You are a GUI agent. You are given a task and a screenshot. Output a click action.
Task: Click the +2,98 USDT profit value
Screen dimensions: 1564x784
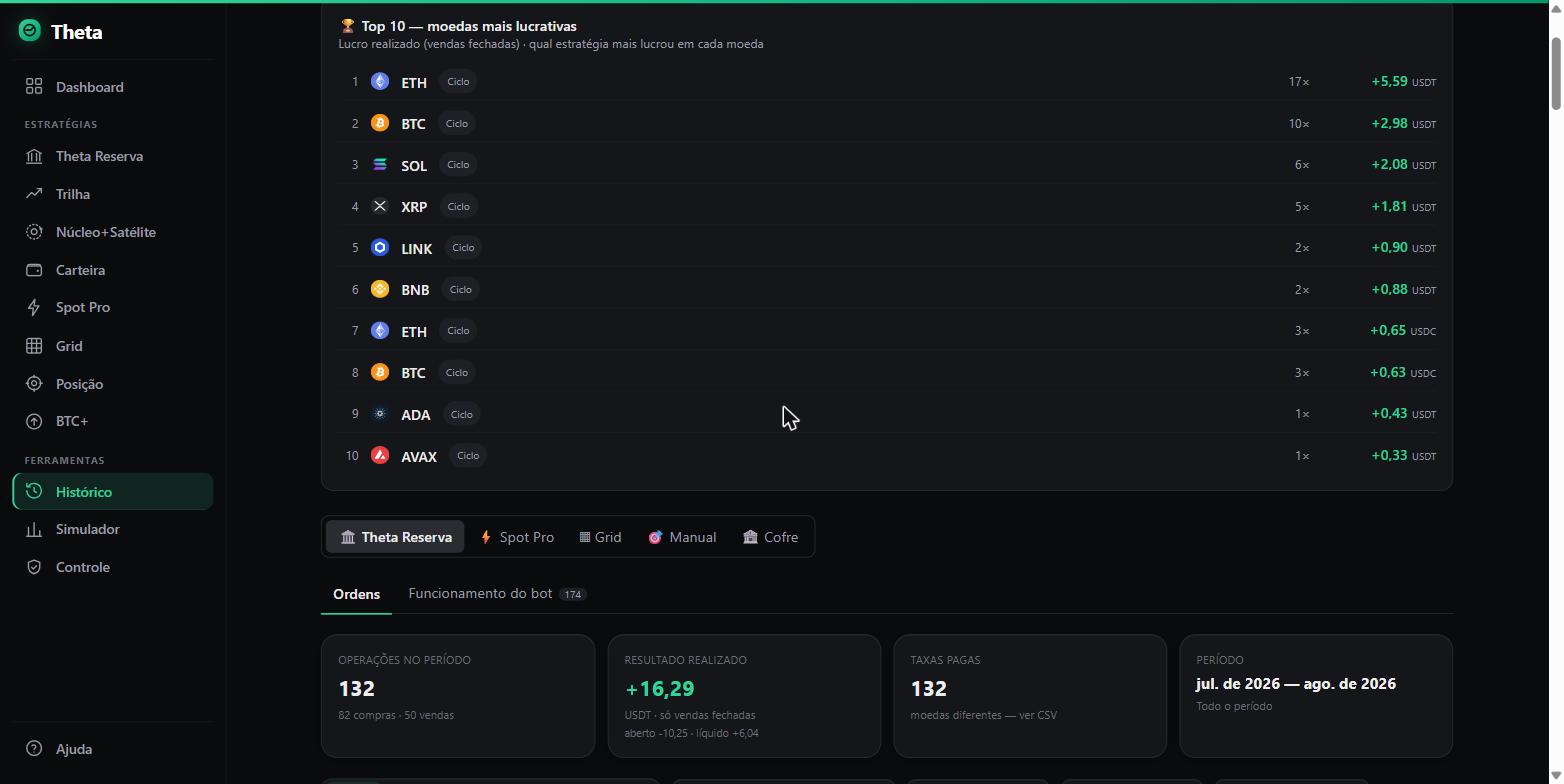click(x=1403, y=123)
